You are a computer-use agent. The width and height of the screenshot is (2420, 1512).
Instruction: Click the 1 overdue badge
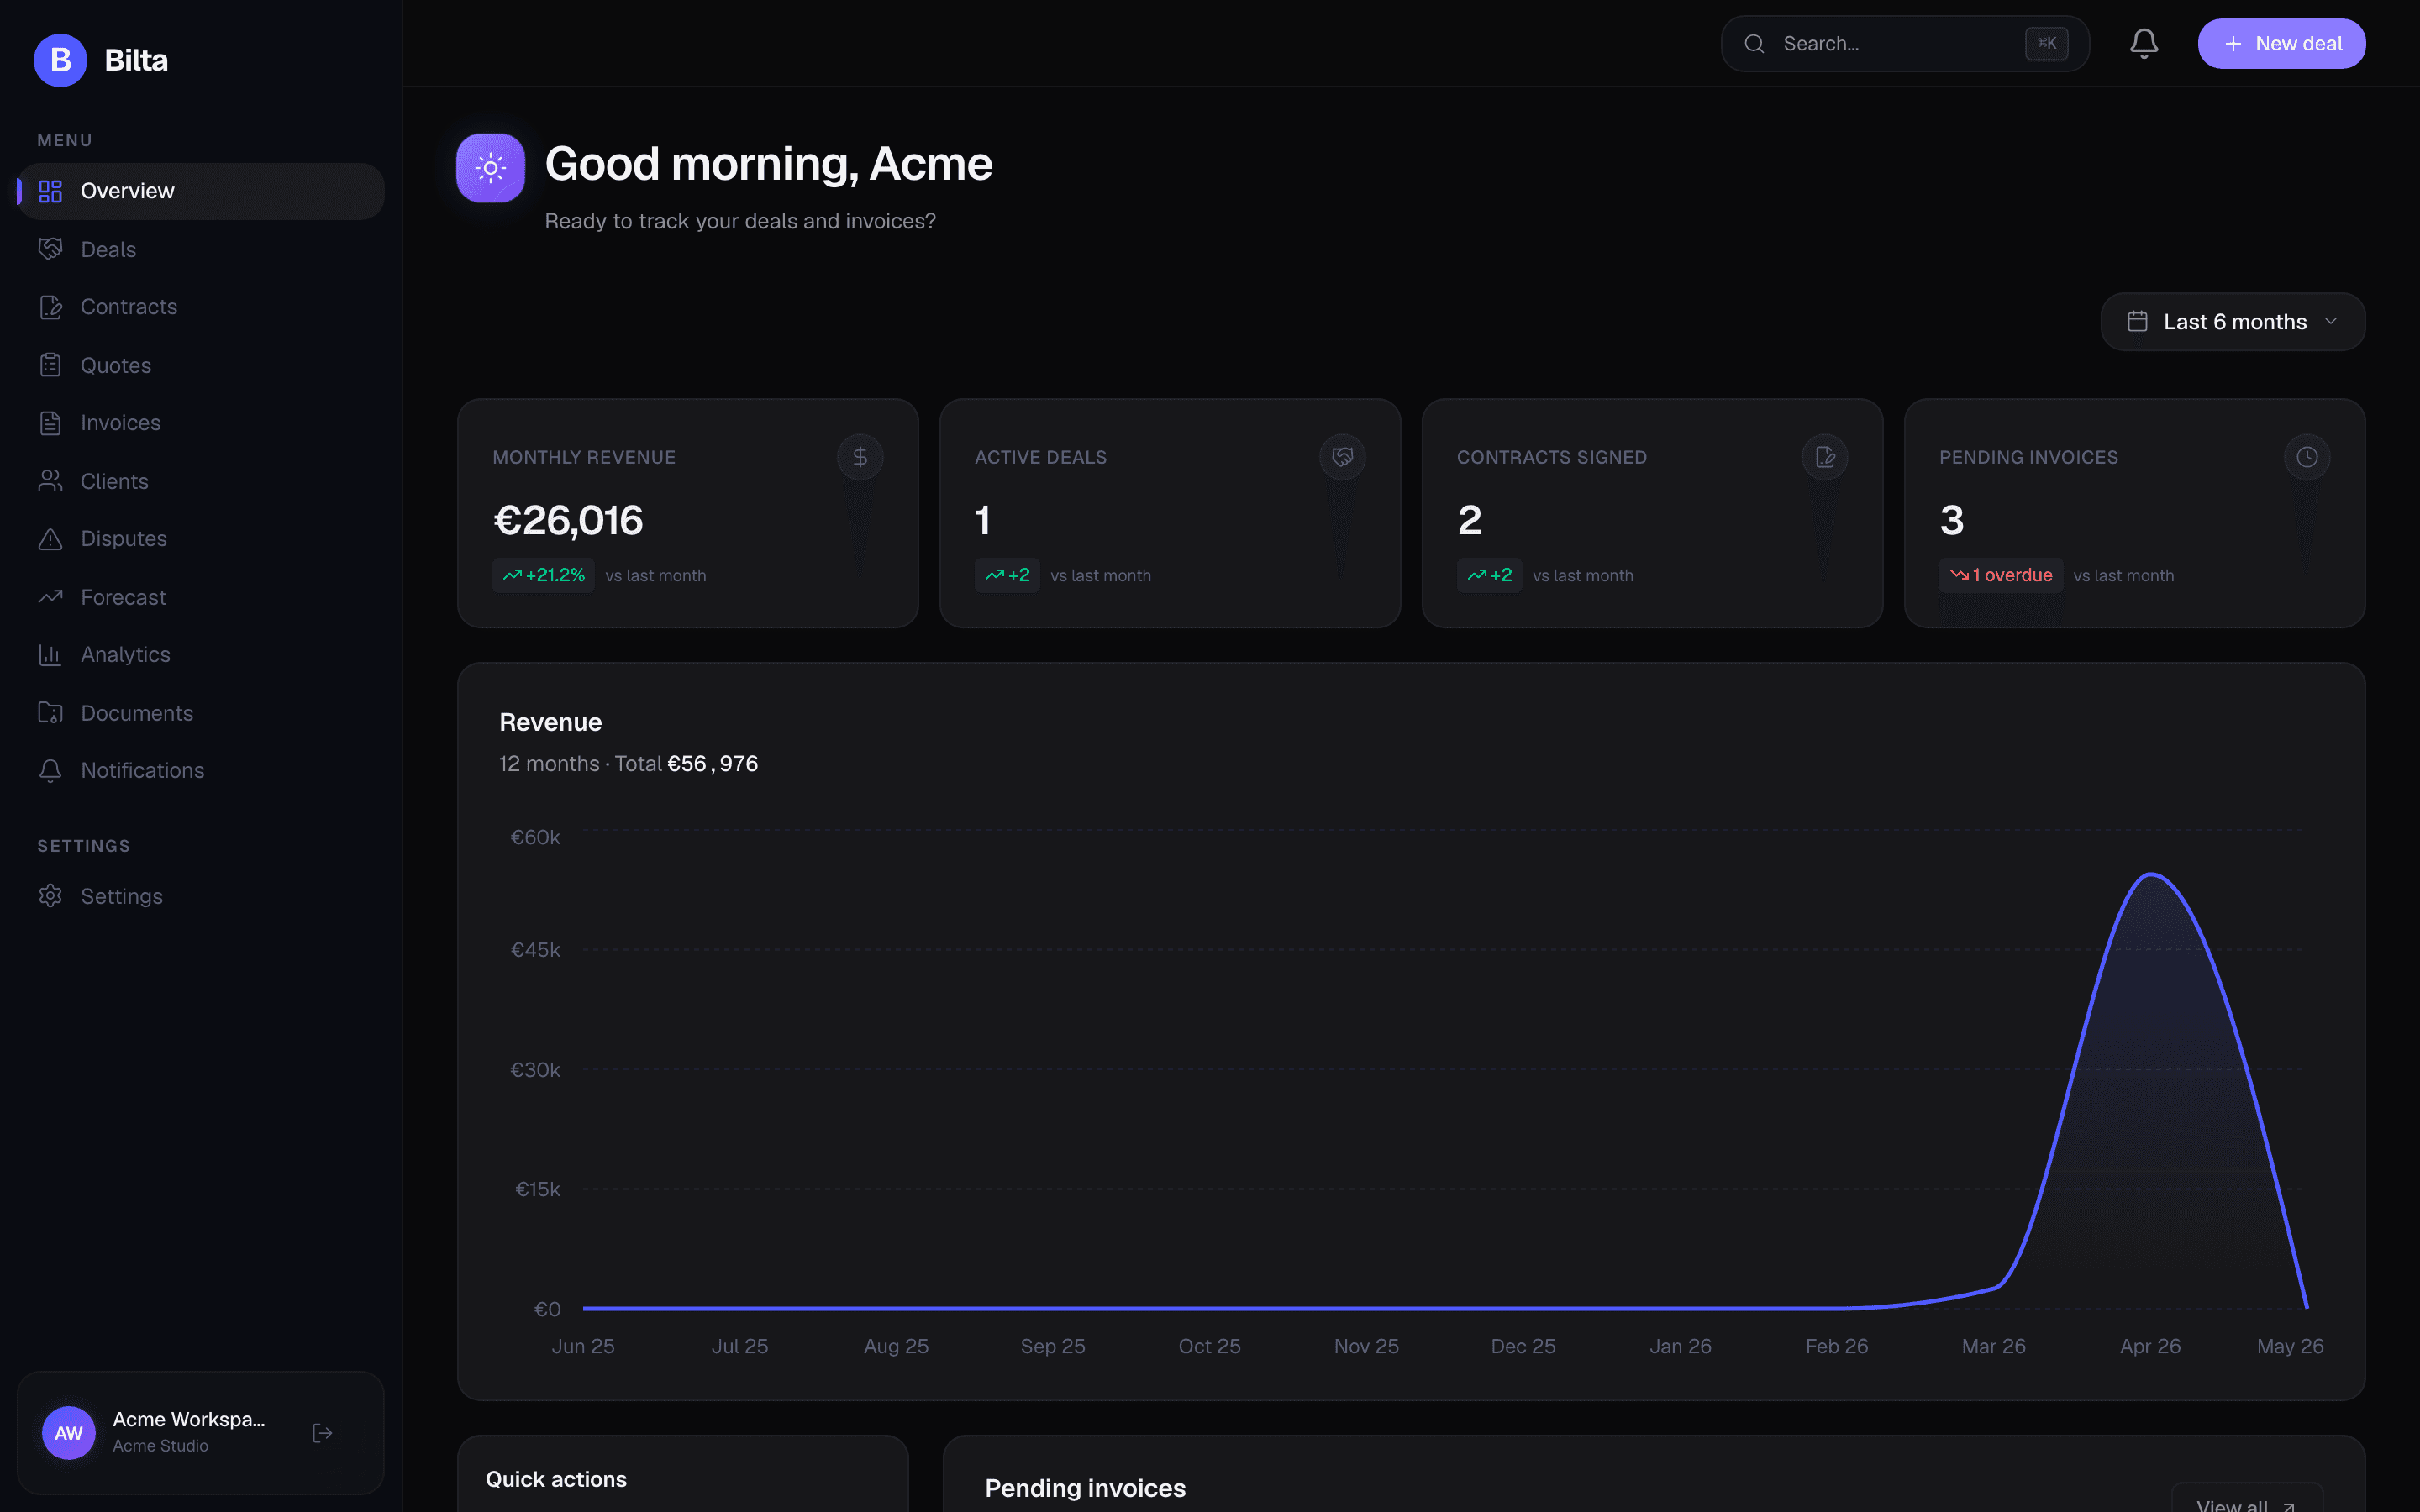tap(2000, 575)
